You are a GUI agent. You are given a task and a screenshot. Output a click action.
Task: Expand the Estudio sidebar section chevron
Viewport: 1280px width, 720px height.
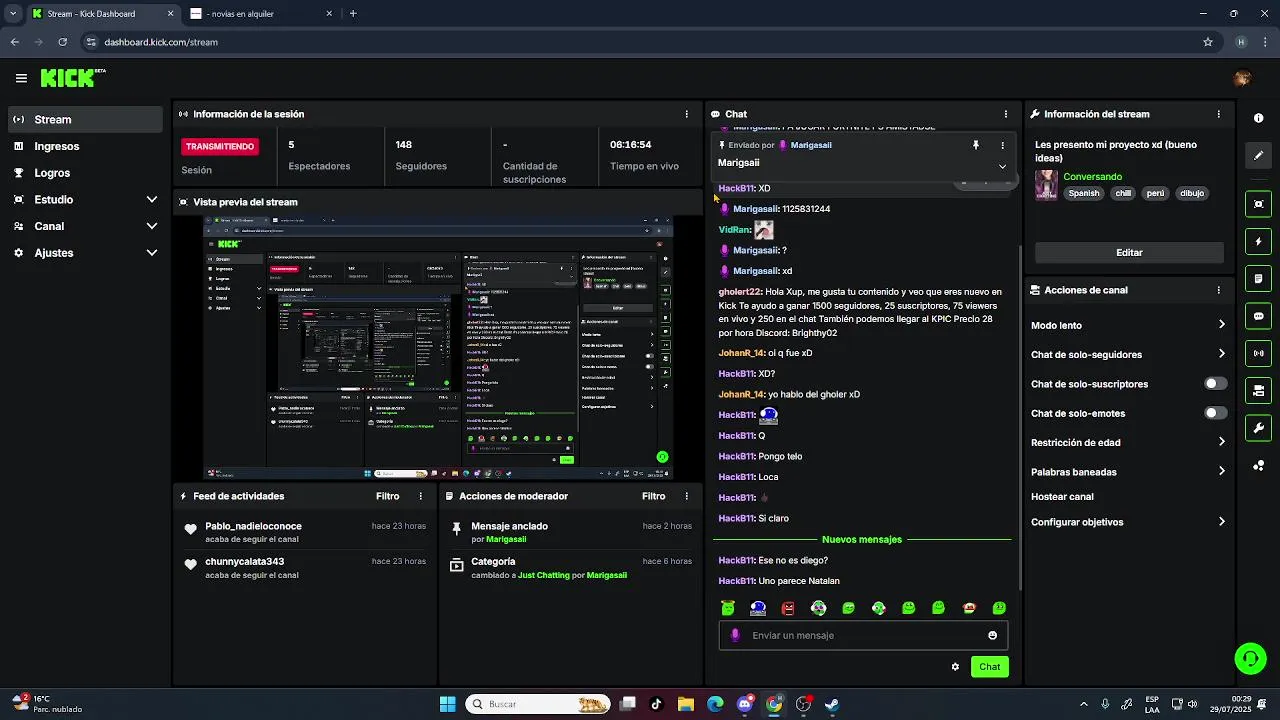(152, 200)
